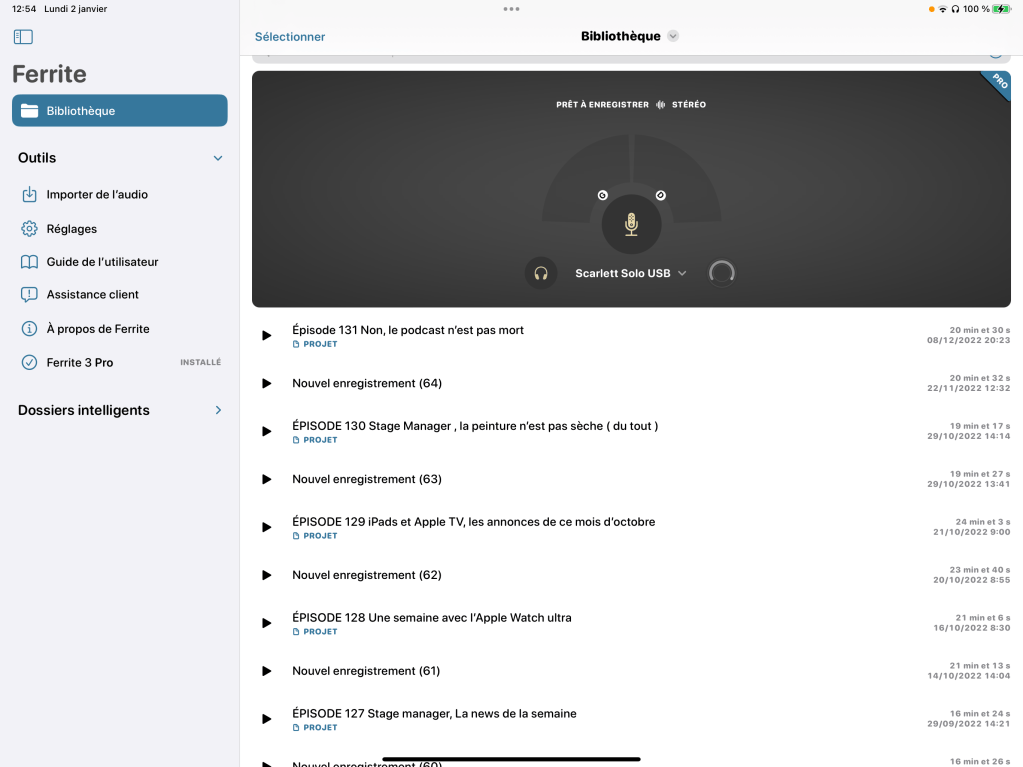Open Guide de l'utilisateur

click(102, 262)
